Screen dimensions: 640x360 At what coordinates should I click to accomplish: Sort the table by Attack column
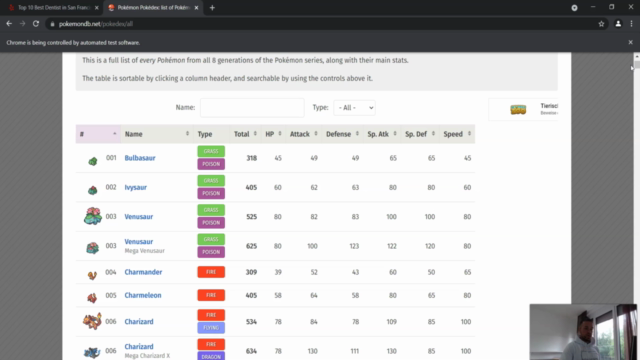(303, 134)
